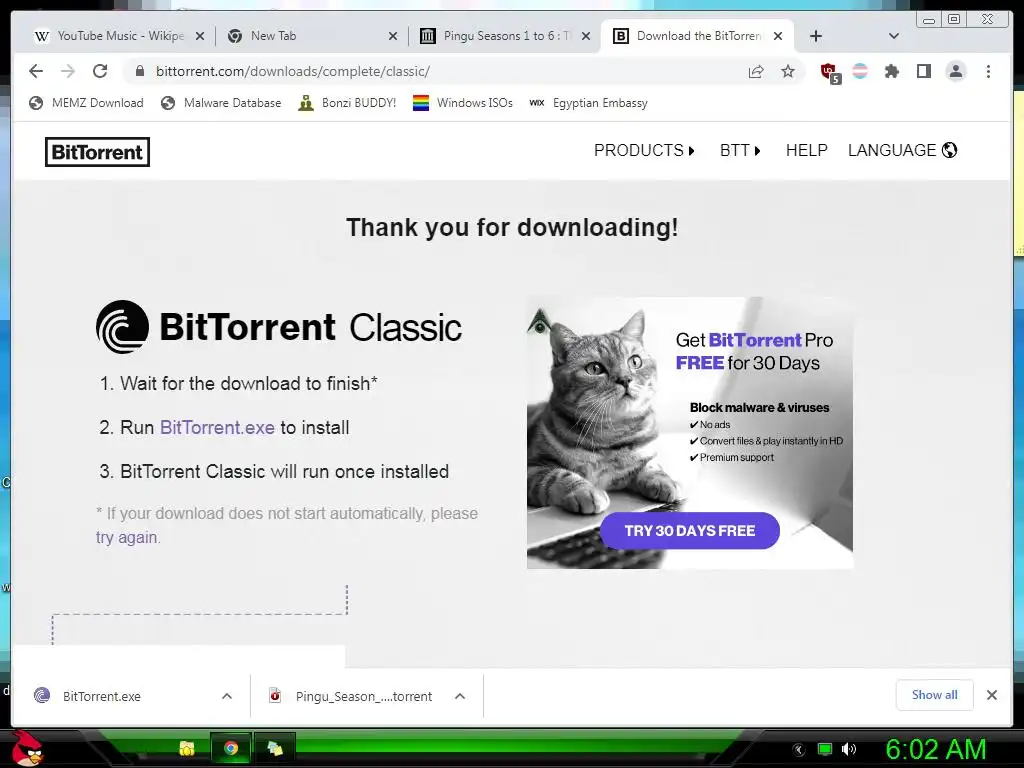Viewport: 1024px width, 768px height.
Task: Close the Download the BitTorrent tab
Action: point(778,37)
